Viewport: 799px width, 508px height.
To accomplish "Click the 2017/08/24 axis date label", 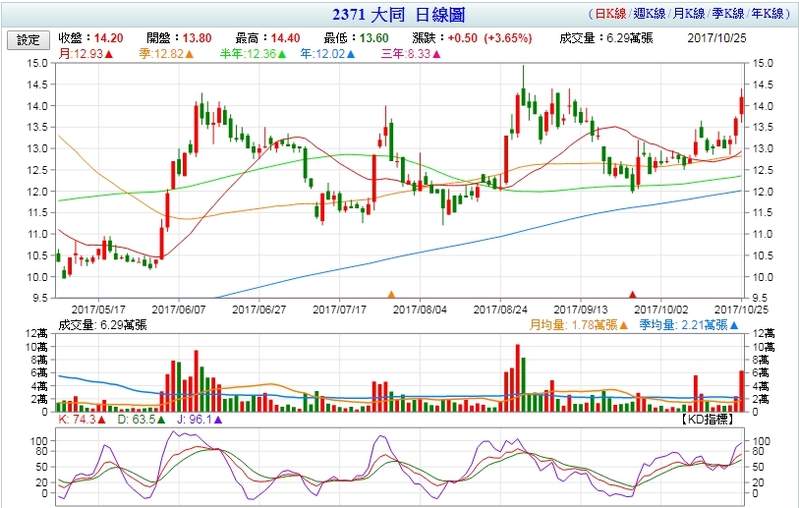I will (500, 309).
